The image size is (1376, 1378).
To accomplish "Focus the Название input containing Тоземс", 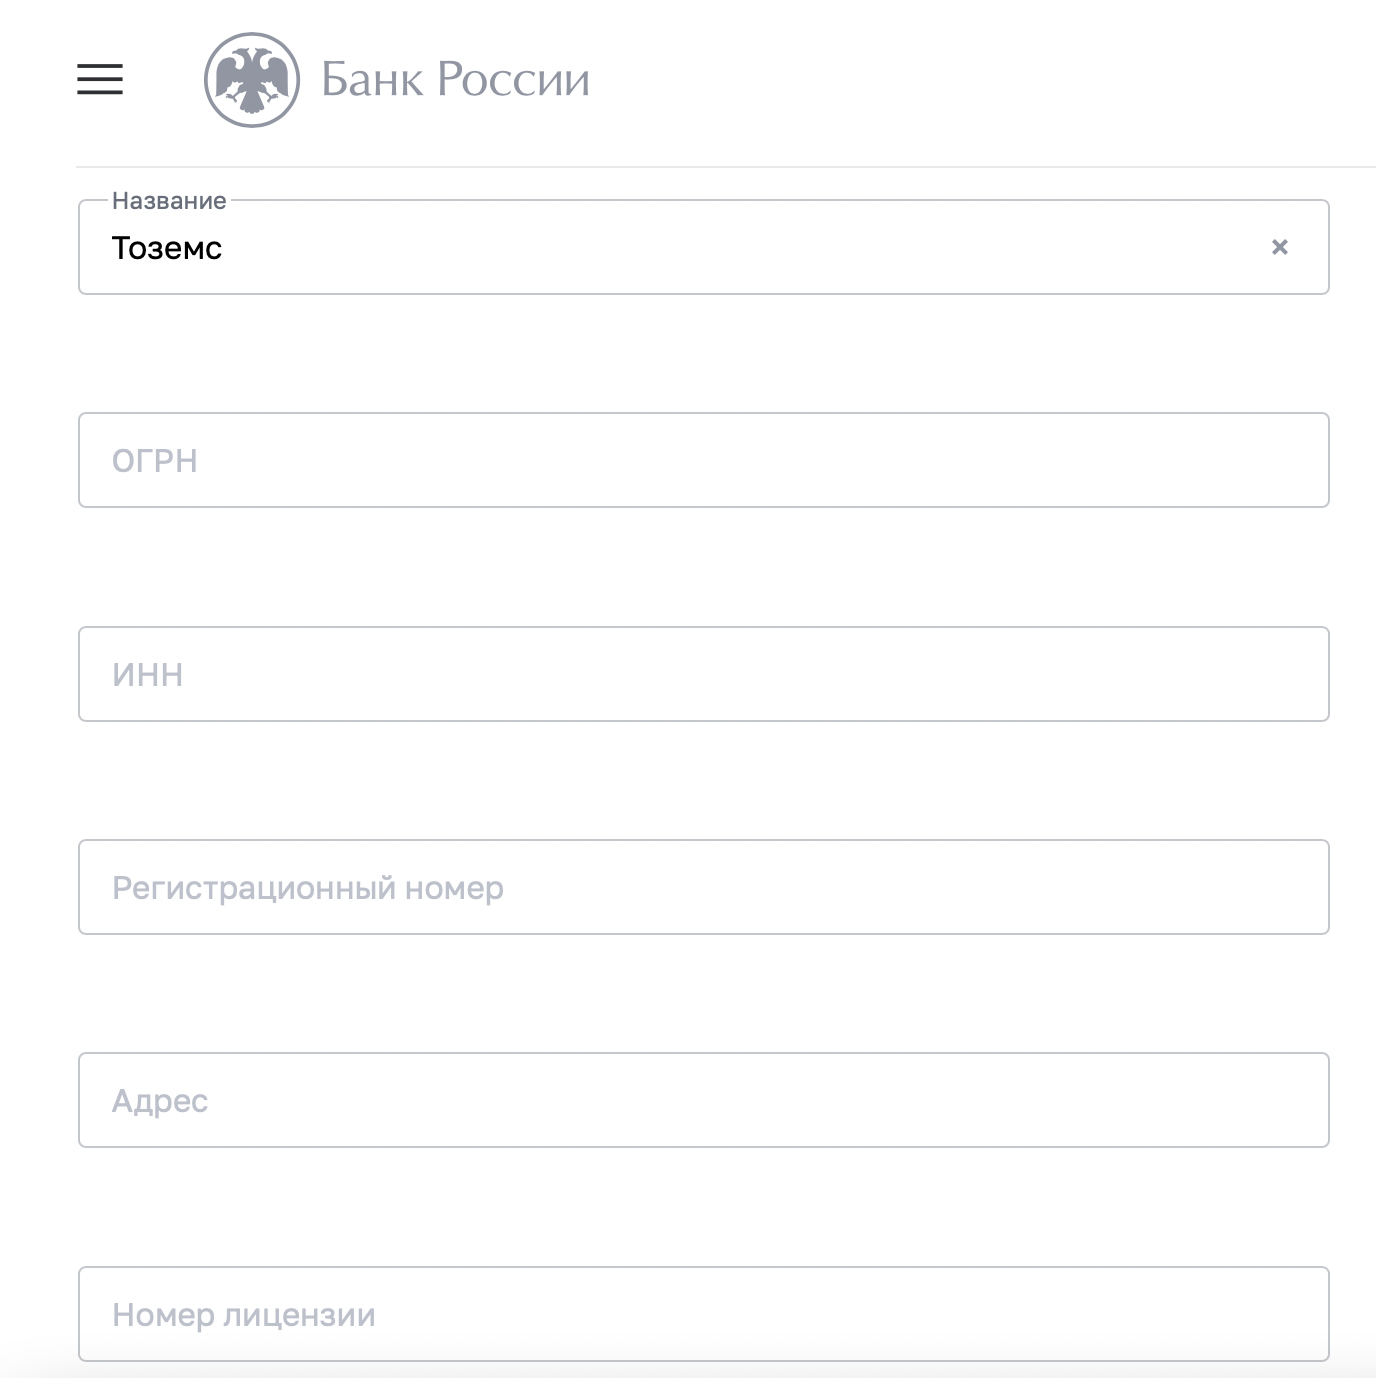I will 704,247.
